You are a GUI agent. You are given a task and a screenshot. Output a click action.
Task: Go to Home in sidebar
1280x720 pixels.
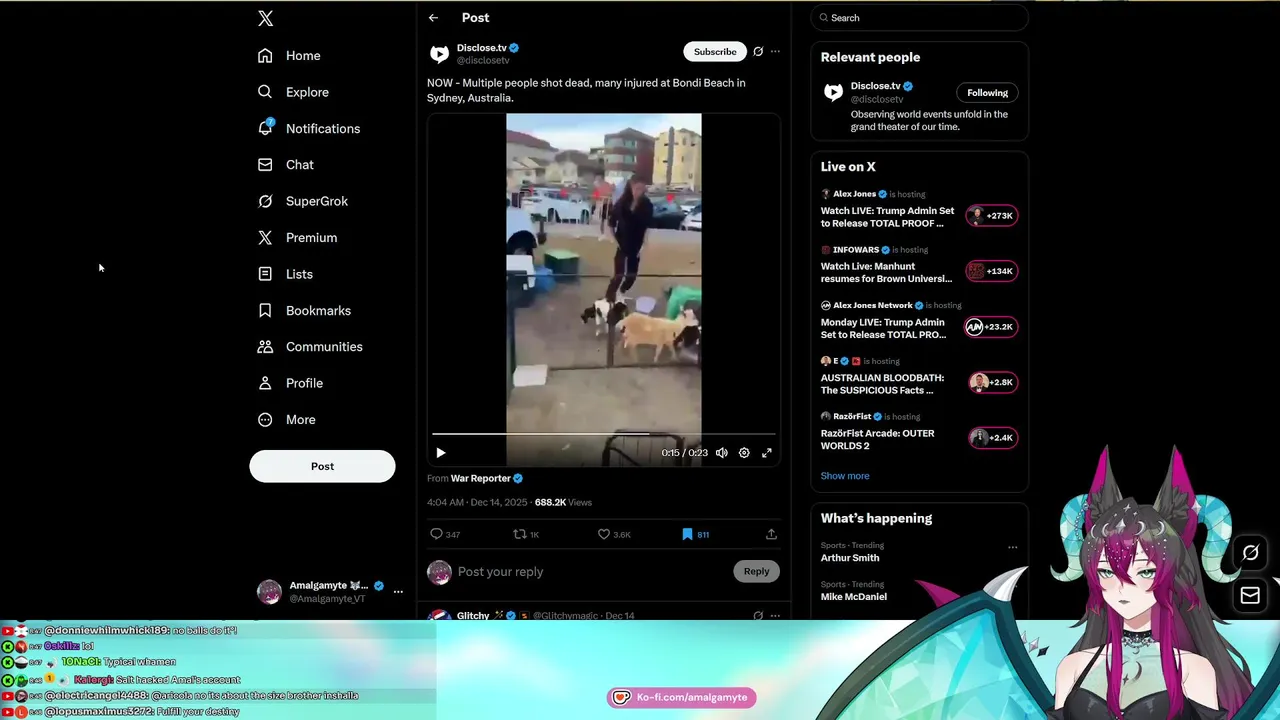pos(289,56)
